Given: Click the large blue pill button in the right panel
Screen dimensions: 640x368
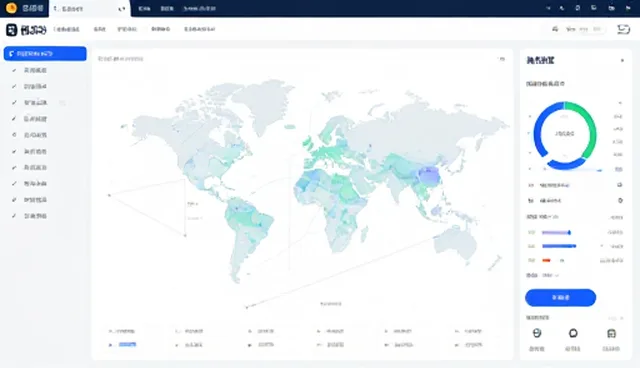Looking at the screenshot, I should [560, 297].
